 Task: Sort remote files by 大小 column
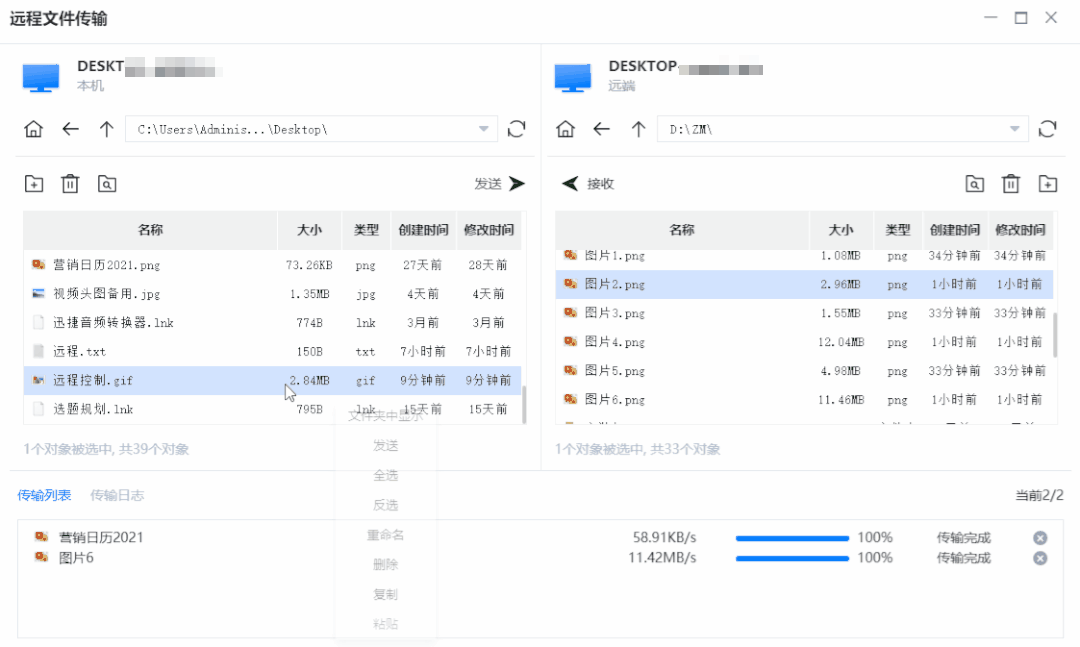point(841,230)
